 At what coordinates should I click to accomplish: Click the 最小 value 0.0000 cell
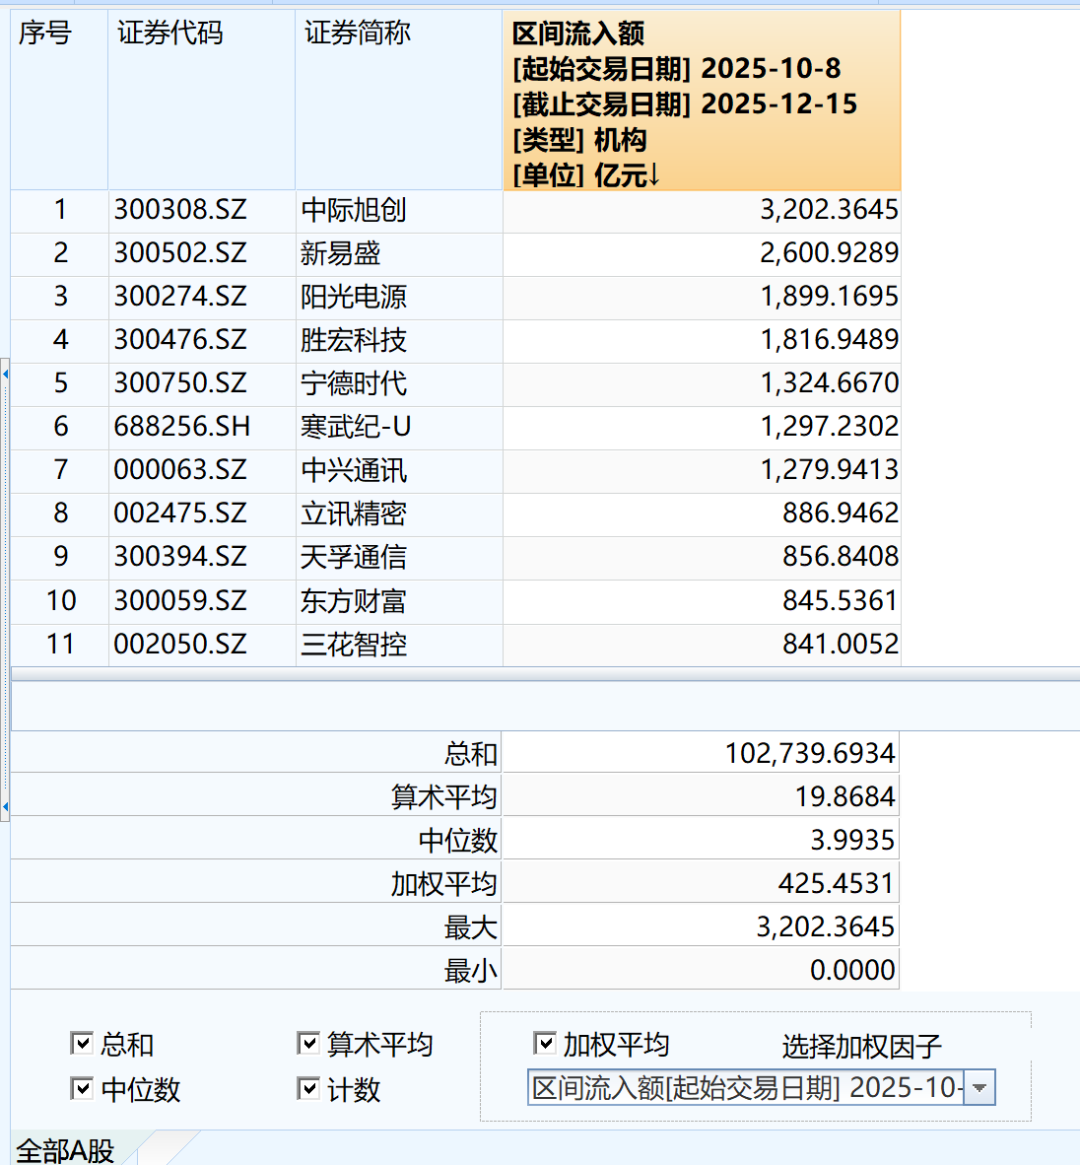(852, 970)
